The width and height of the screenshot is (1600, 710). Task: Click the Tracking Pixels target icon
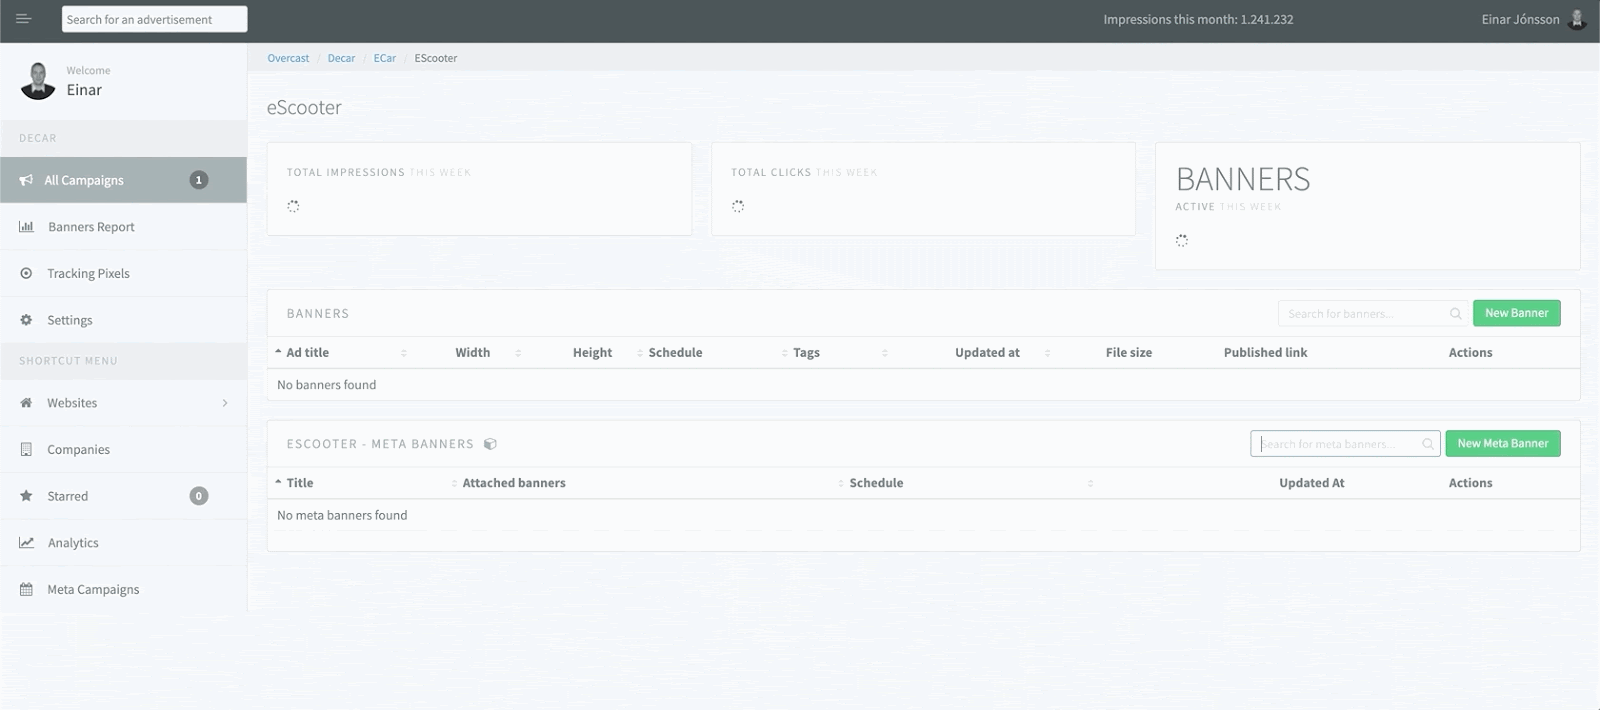(x=26, y=273)
